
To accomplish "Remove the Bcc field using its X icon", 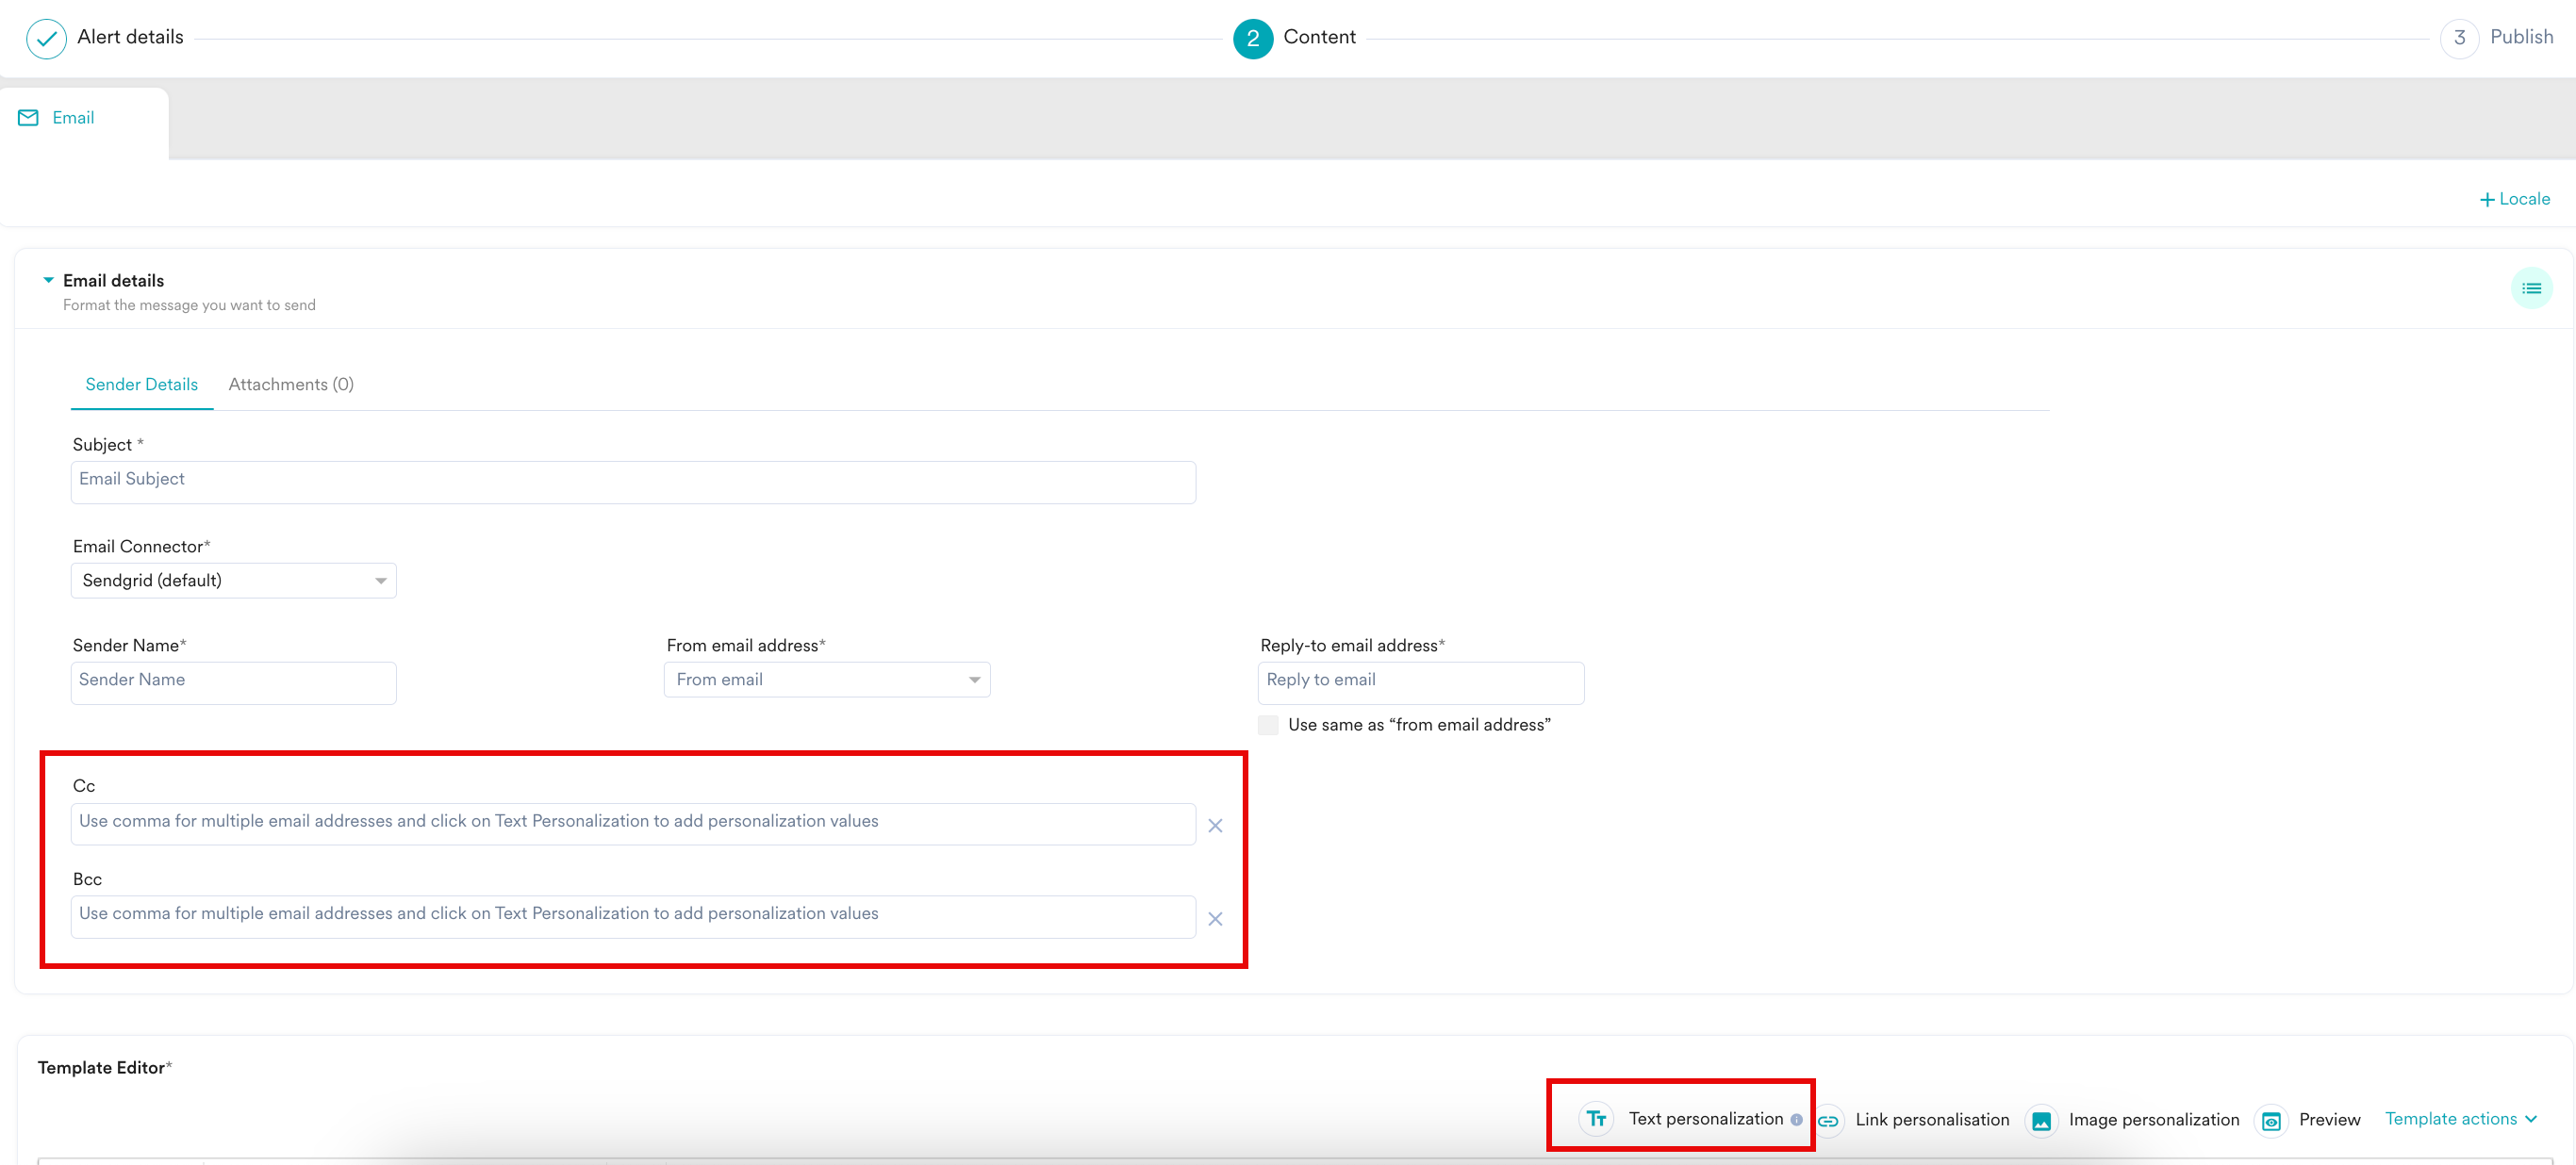I will tap(1215, 918).
